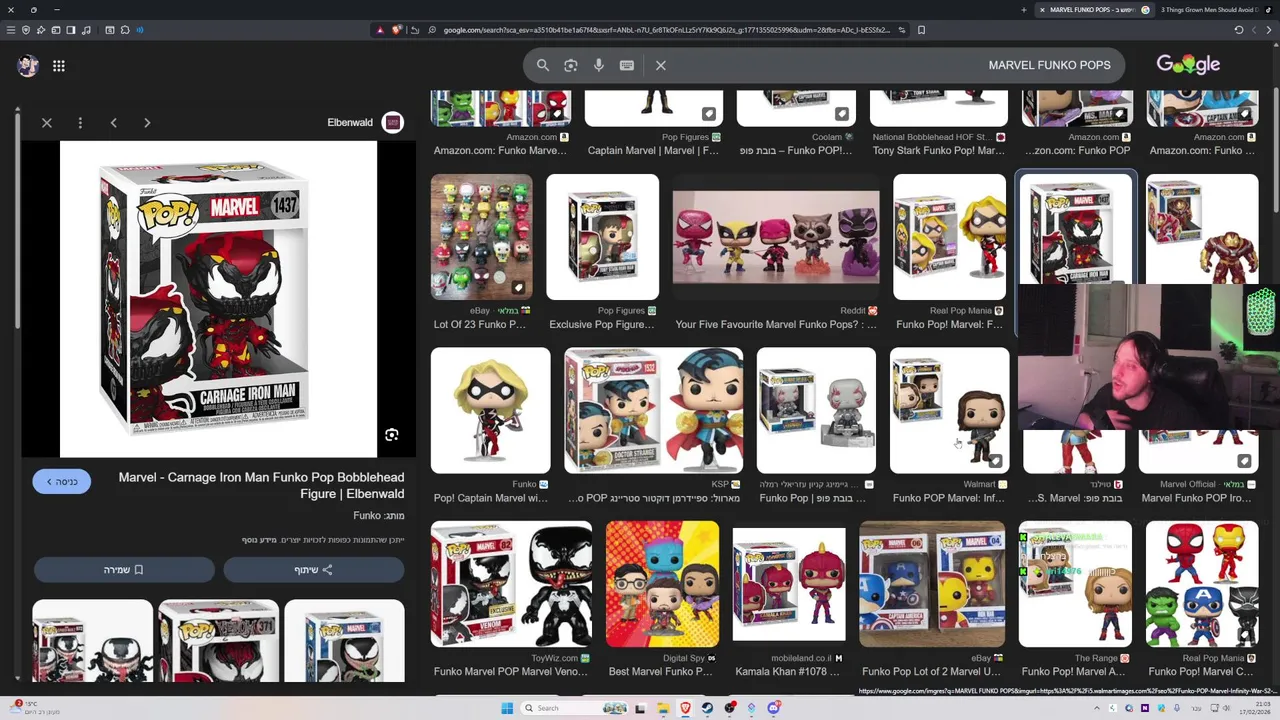The width and height of the screenshot is (1280, 720).
Task: Click the Brave shield VPN toolbar icon
Action: pos(26,30)
